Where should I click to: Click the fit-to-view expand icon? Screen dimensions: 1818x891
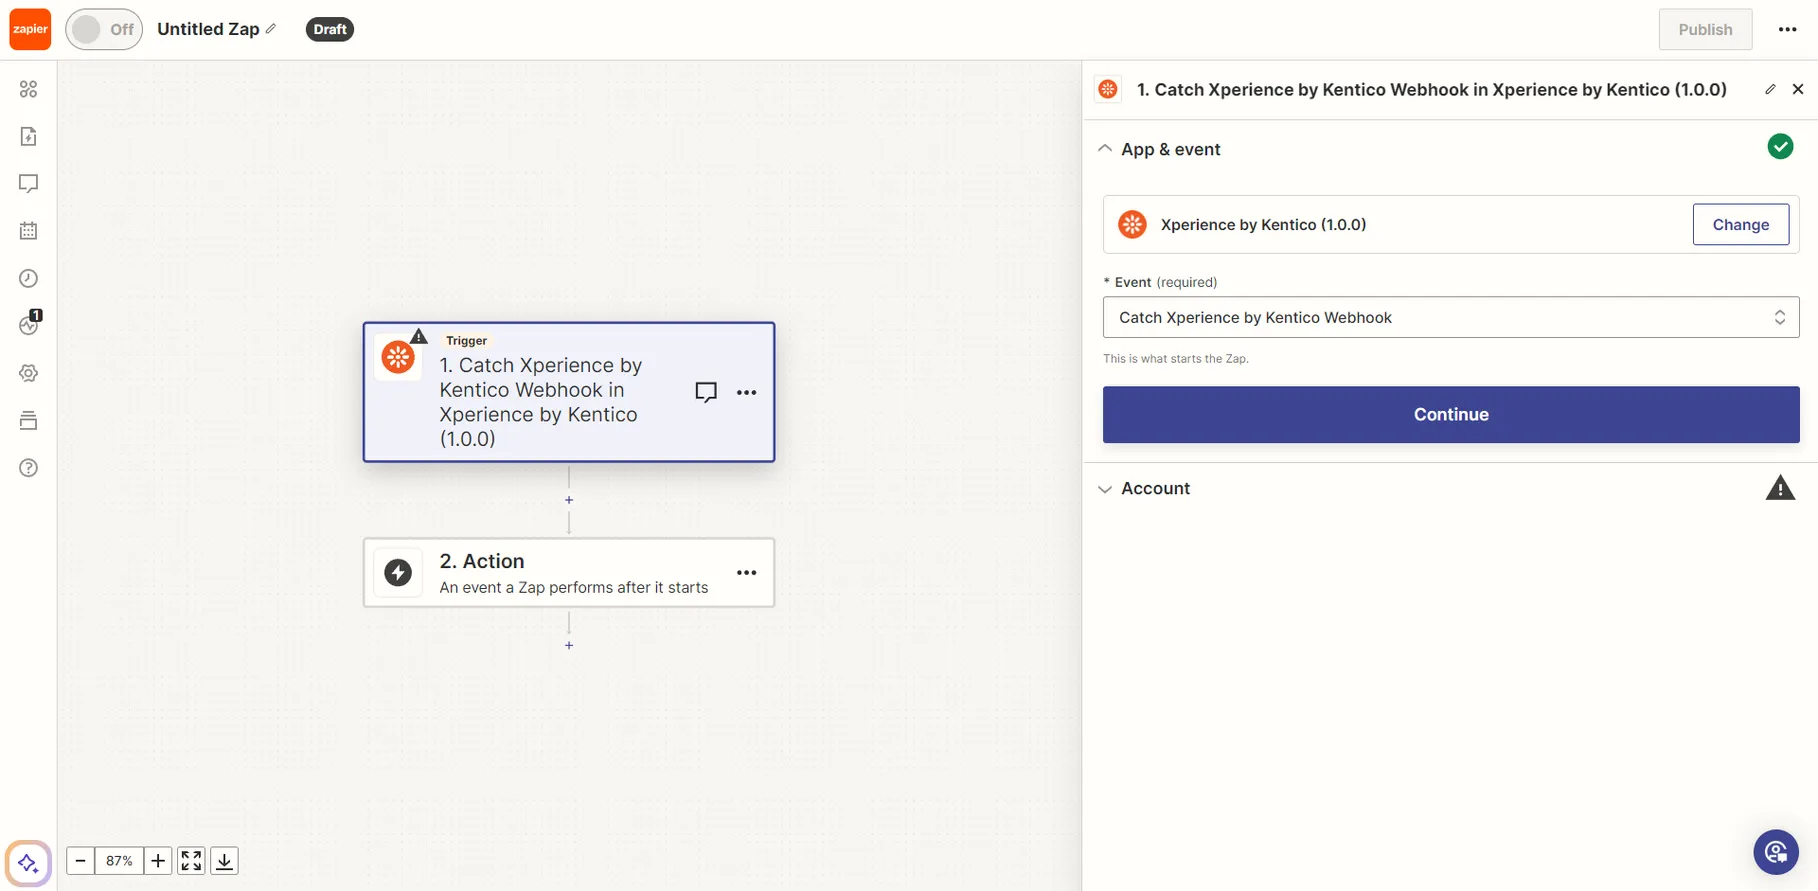[x=191, y=861]
